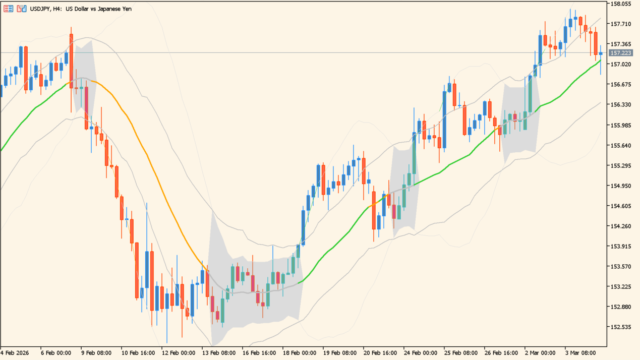Click the 9 Feb 08:00 time label
This screenshot has height=360, width=640.
pos(96,353)
